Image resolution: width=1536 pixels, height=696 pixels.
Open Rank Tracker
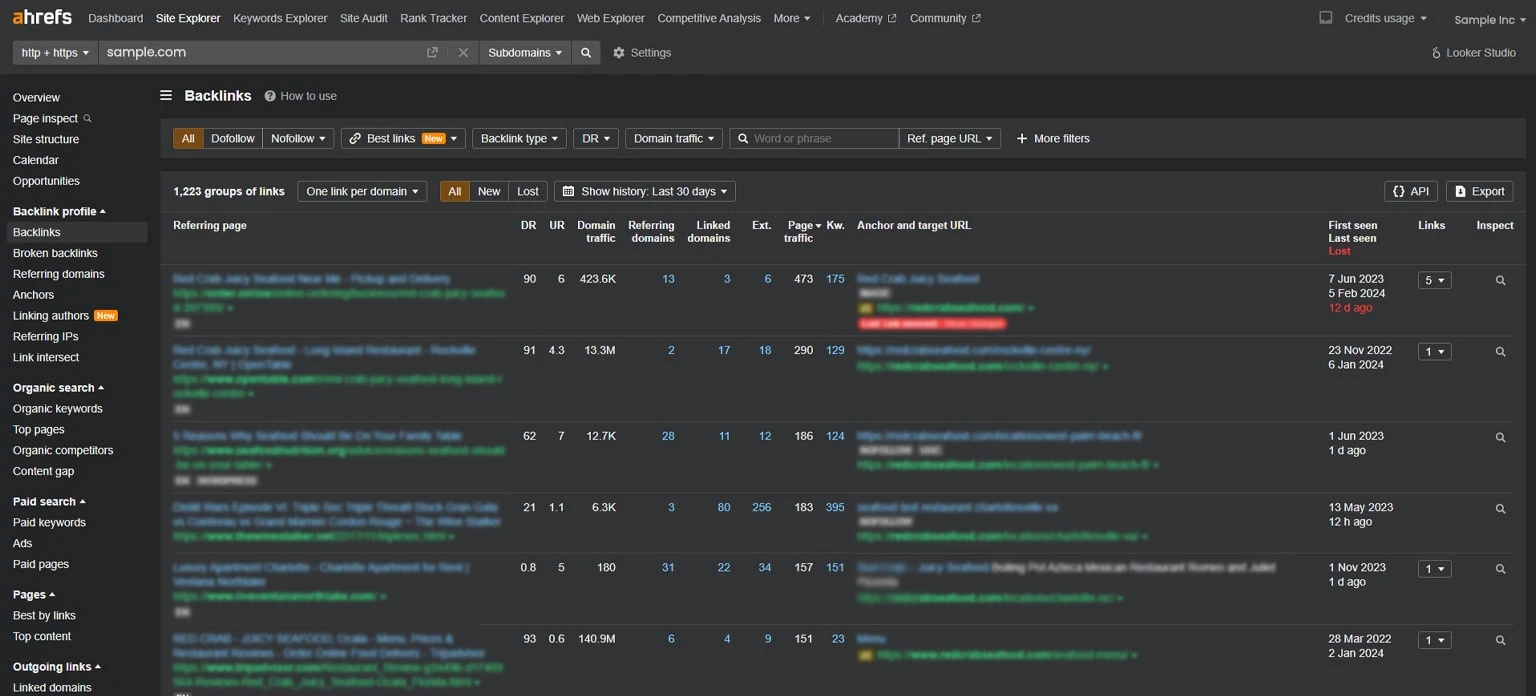[x=433, y=18]
